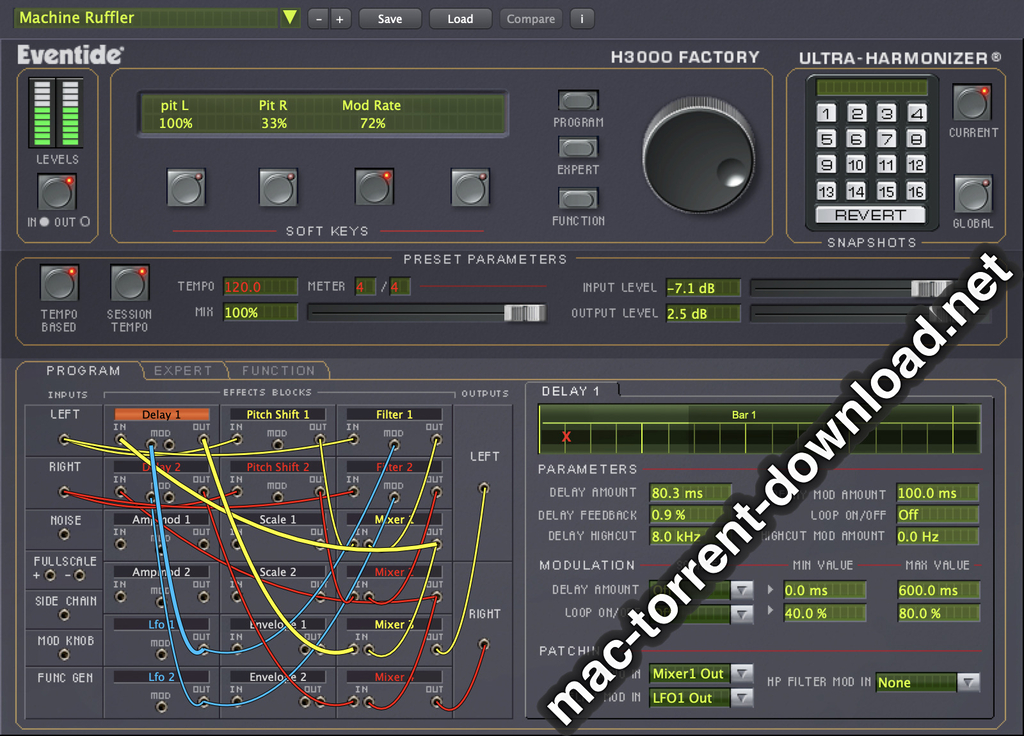The width and height of the screenshot is (1024, 736).
Task: Toggle the IN/OUT bypass button
Action: [57, 191]
